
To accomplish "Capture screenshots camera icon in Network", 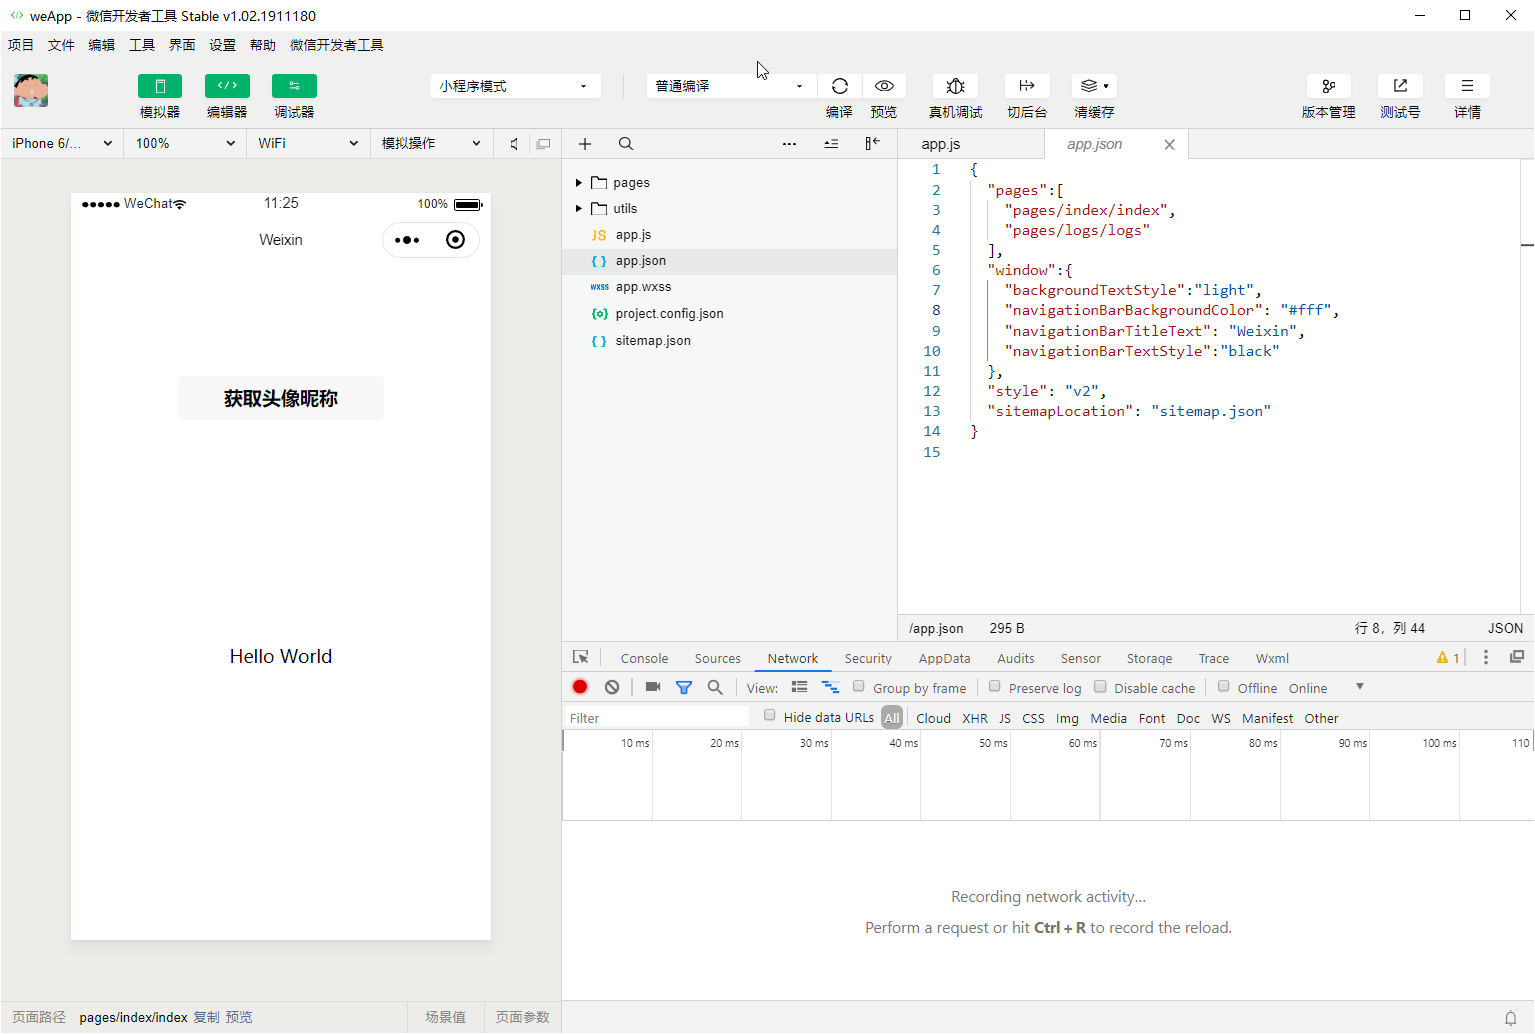I will tap(653, 687).
